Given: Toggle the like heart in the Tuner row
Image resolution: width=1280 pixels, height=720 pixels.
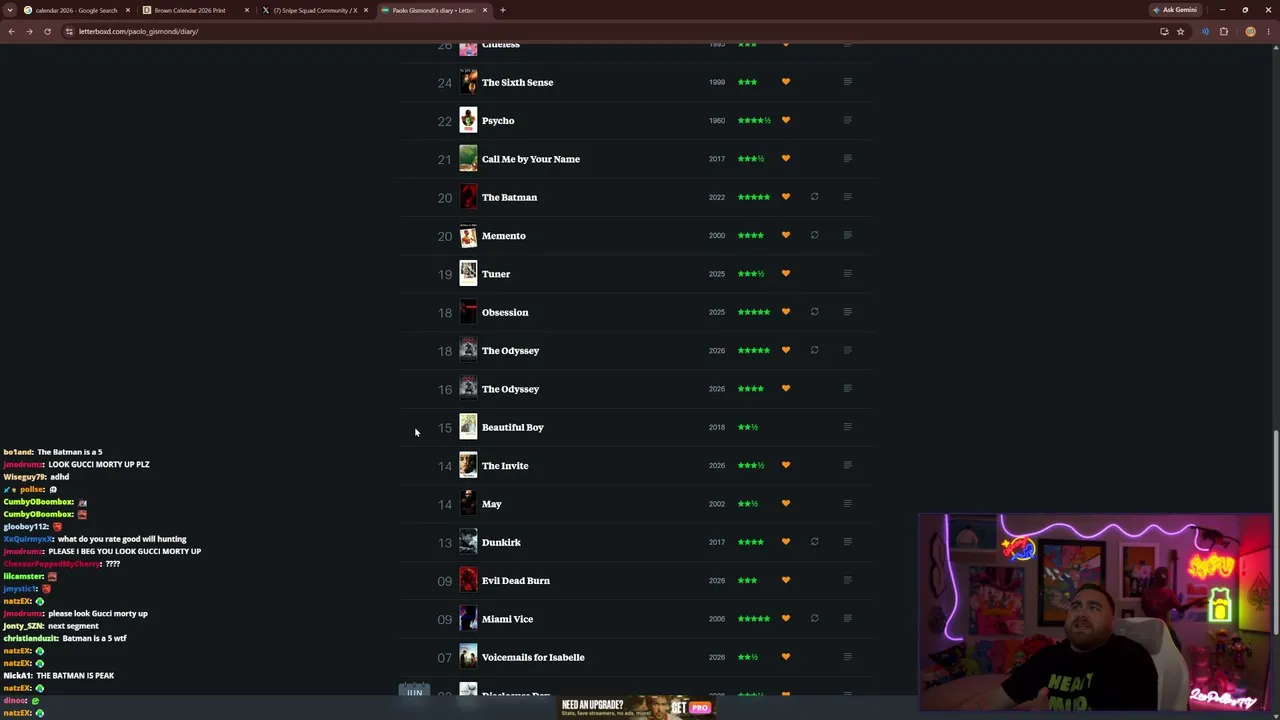Looking at the screenshot, I should point(786,274).
